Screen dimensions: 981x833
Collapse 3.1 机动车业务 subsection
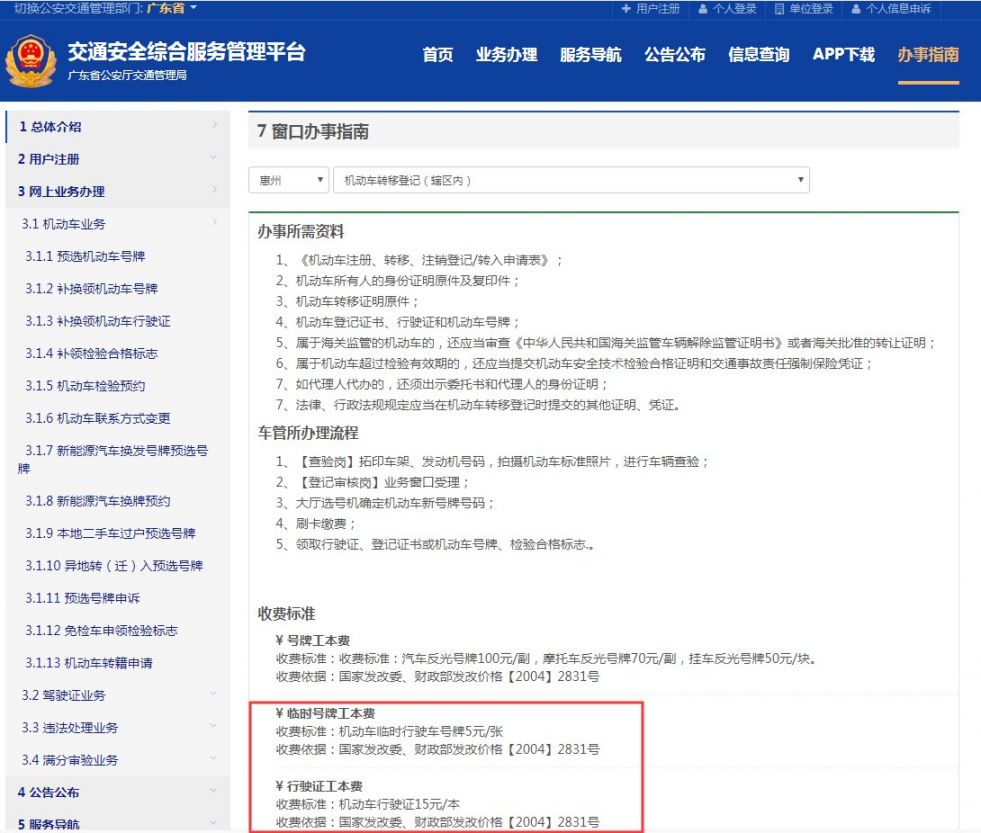coord(118,224)
